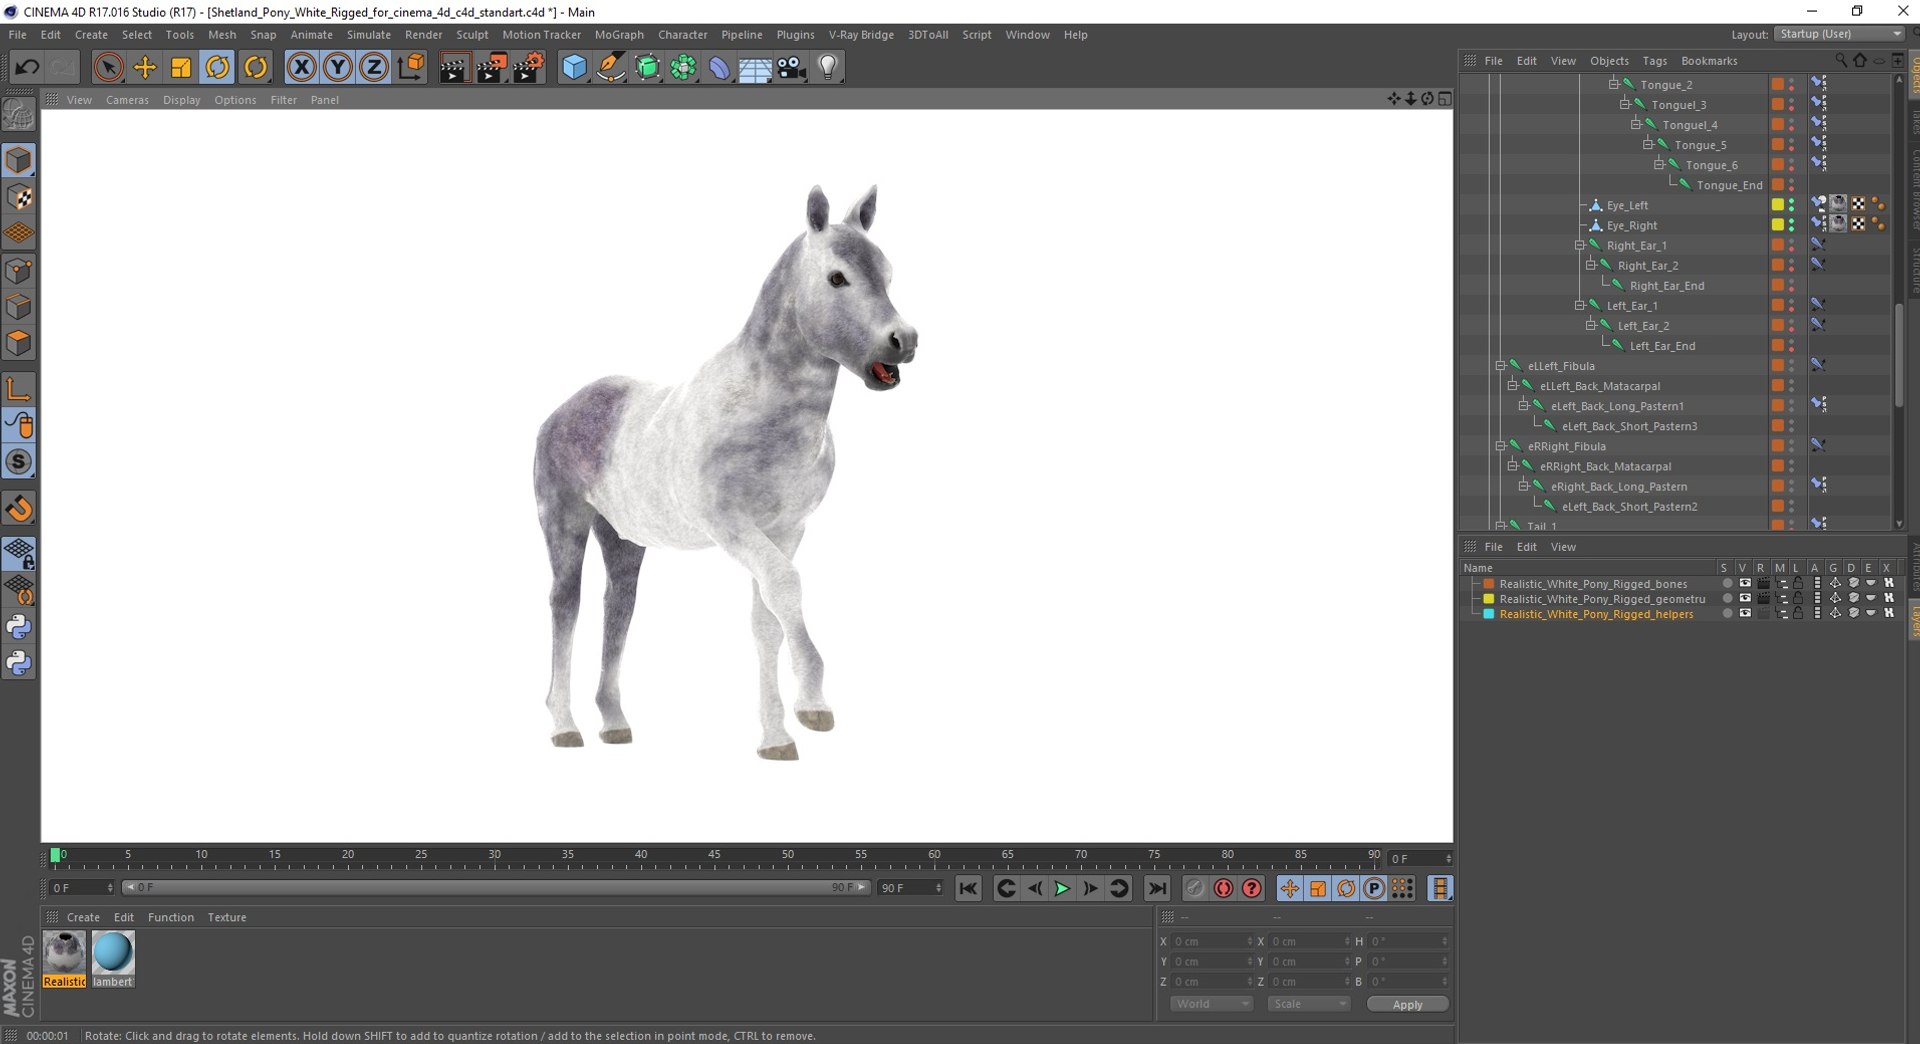Viewport: 1920px width, 1044px height.
Task: Toggle Z-axis lock
Action: [x=374, y=67]
